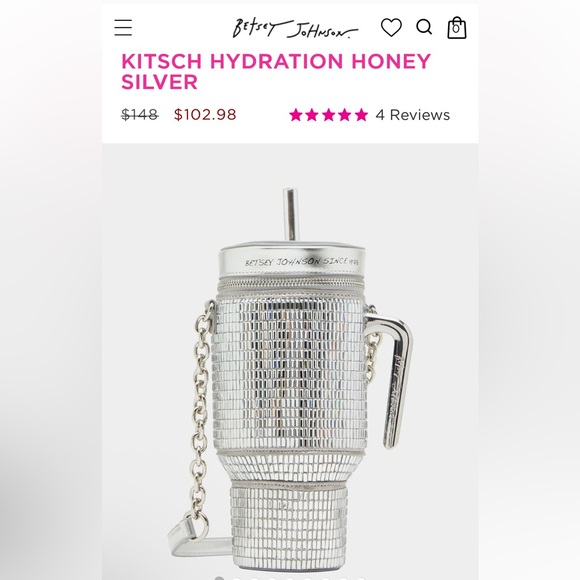This screenshot has height=580, width=580.
Task: Select the fifth pink rating star
Action: click(361, 115)
